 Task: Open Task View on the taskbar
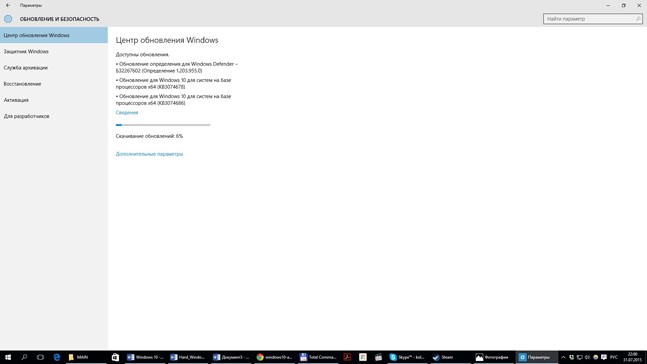click(40, 357)
